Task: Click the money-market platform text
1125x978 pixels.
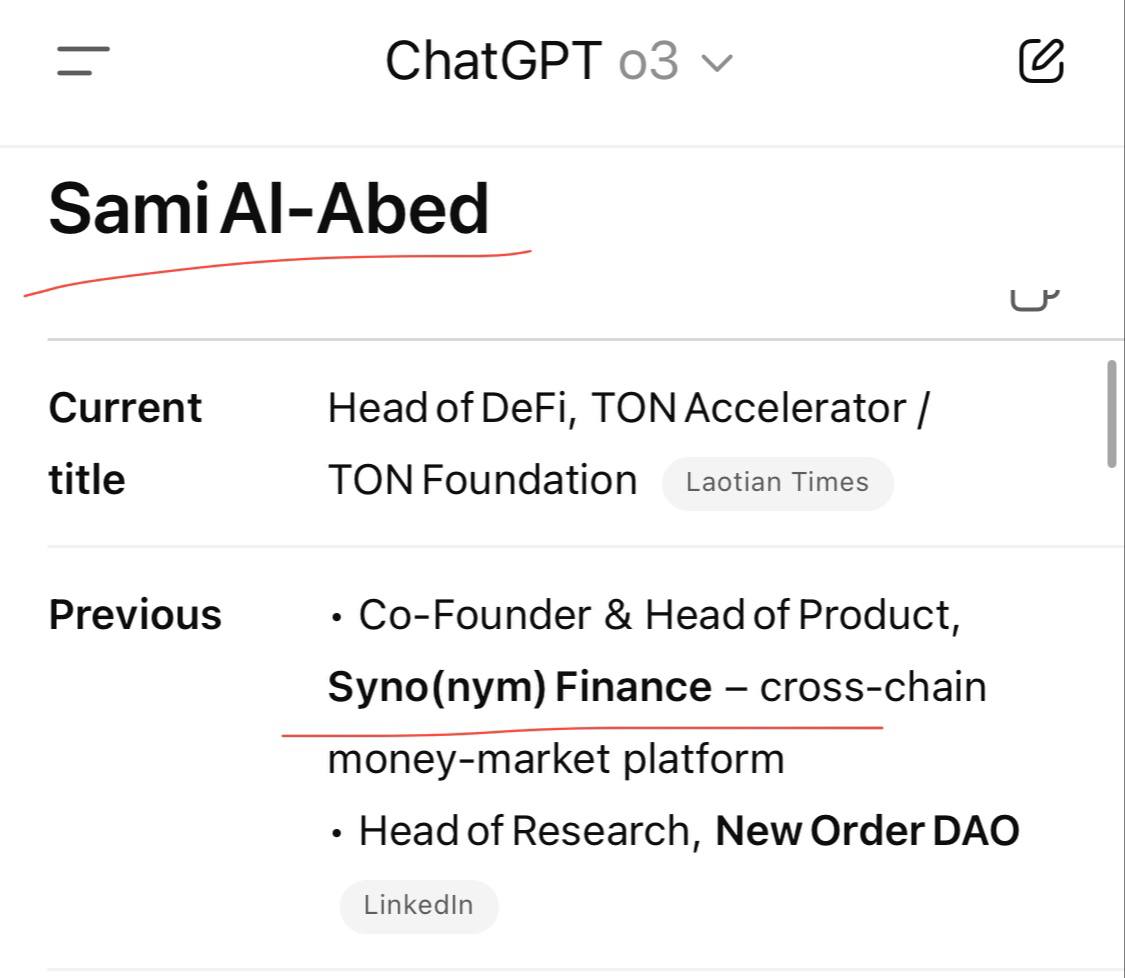Action: pyautogui.click(x=556, y=759)
